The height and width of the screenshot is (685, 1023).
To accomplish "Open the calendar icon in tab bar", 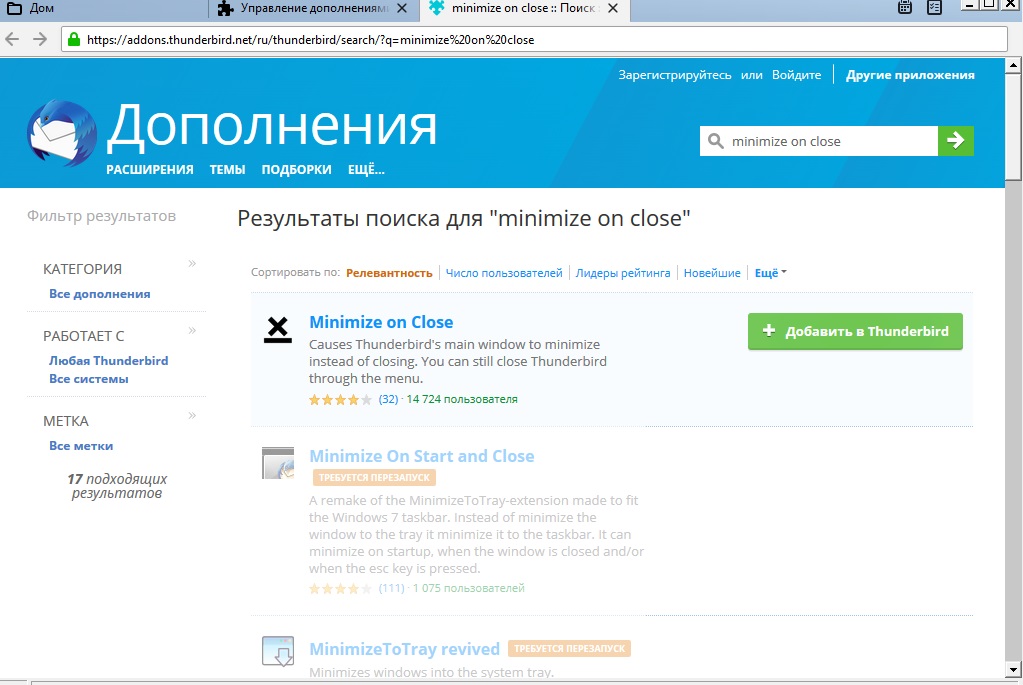I will click(904, 8).
